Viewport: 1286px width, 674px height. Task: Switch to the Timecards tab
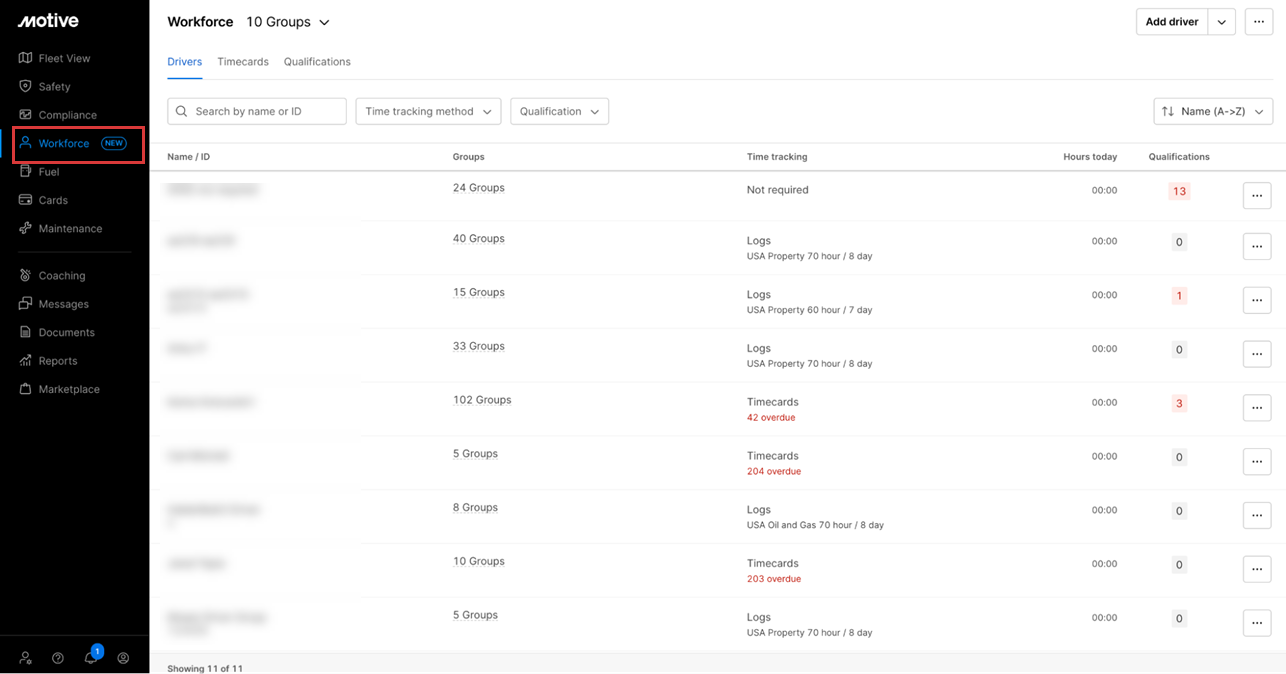point(243,62)
